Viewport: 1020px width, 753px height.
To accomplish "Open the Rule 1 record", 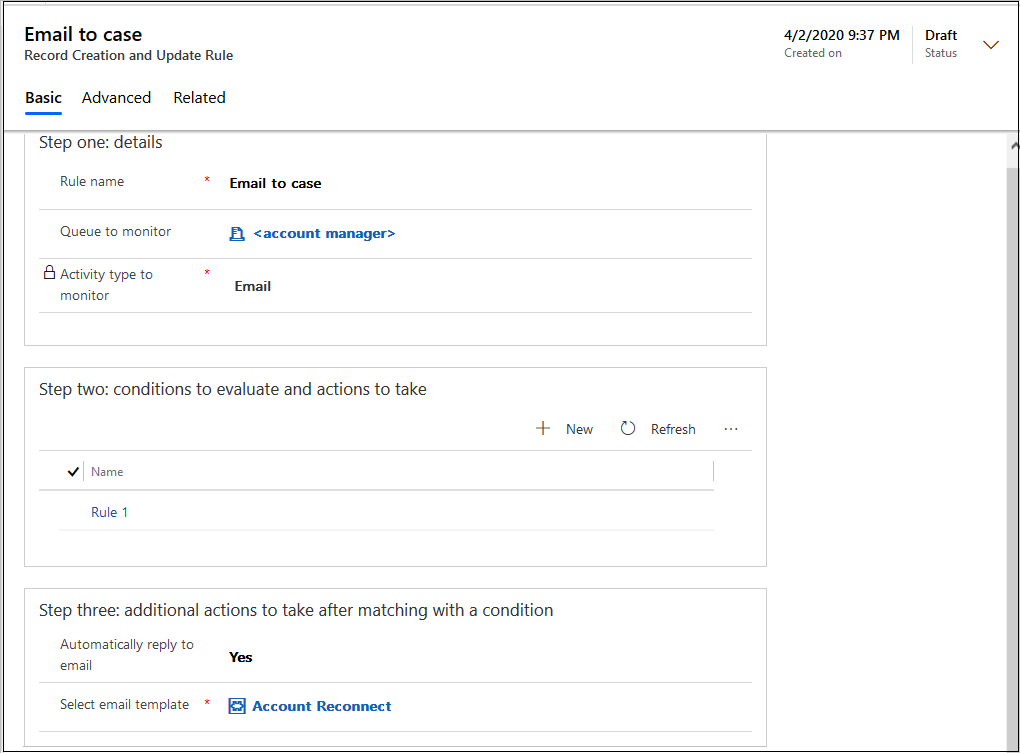I will [109, 512].
